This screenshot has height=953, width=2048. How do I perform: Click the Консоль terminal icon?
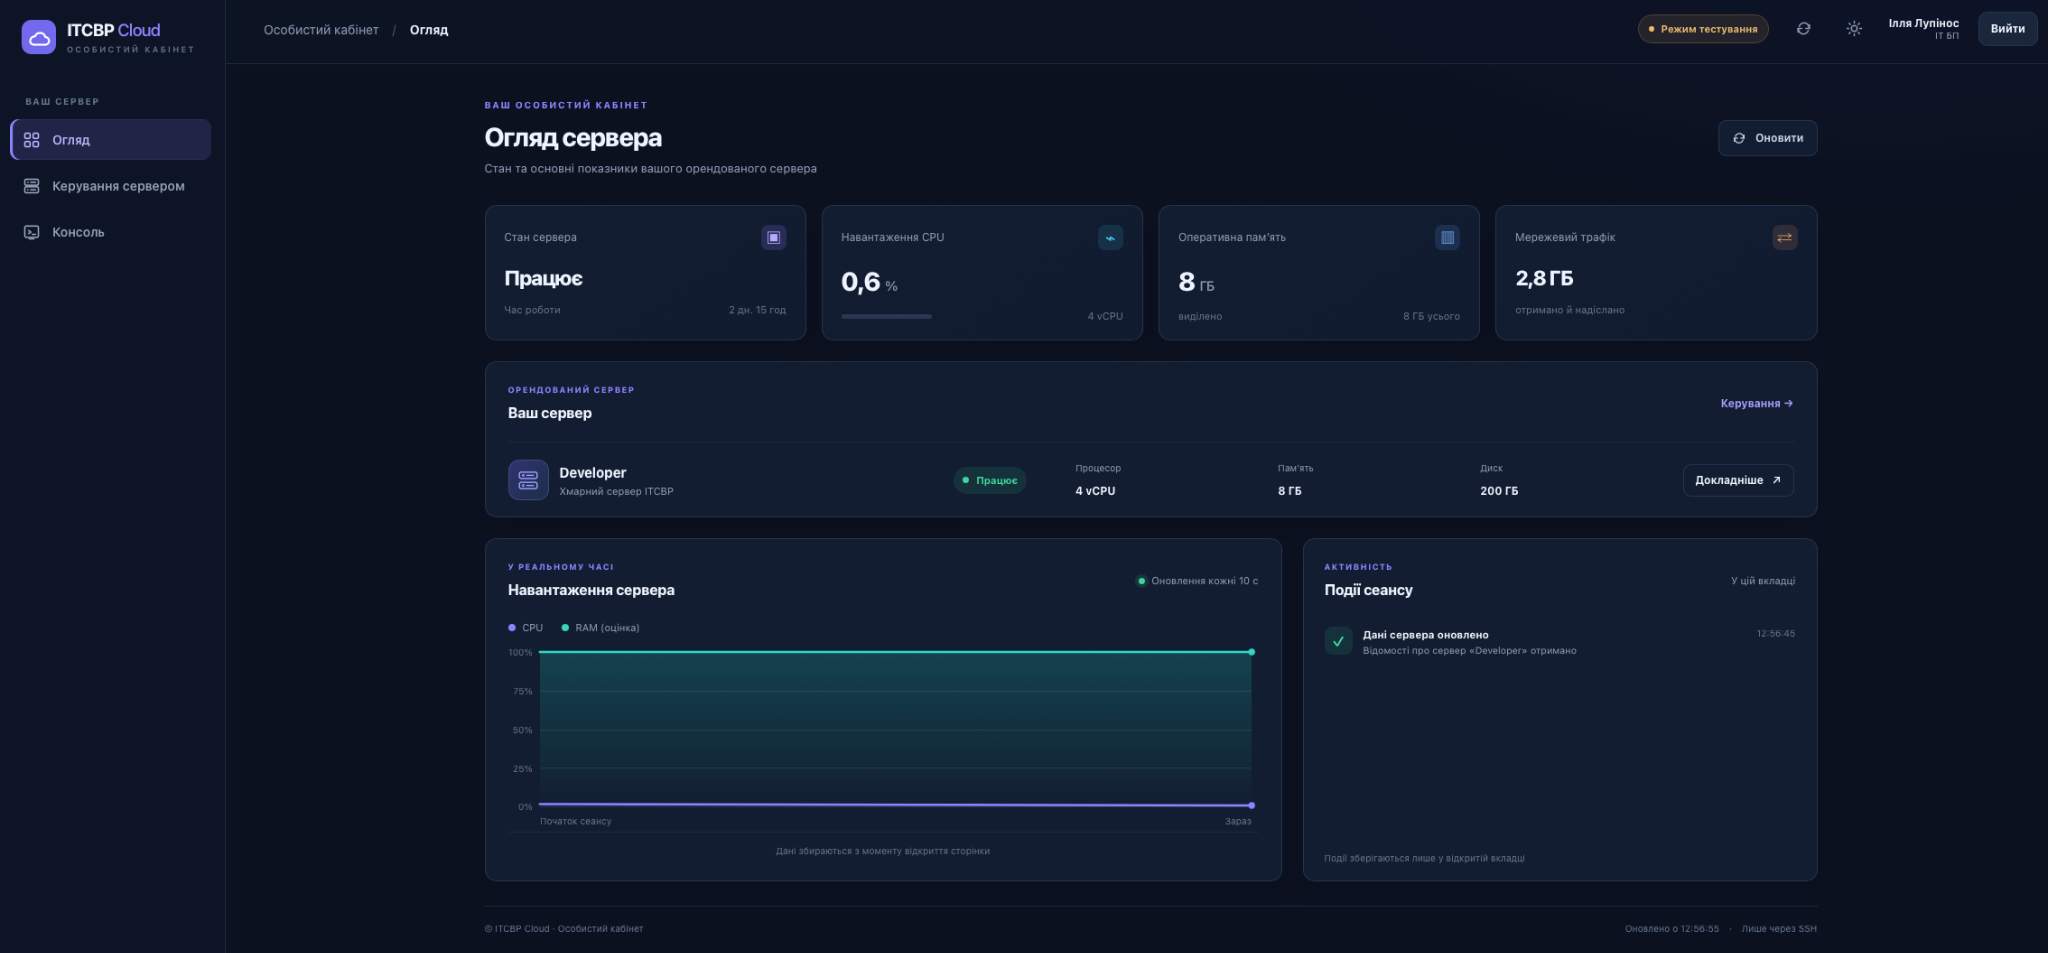click(x=32, y=232)
